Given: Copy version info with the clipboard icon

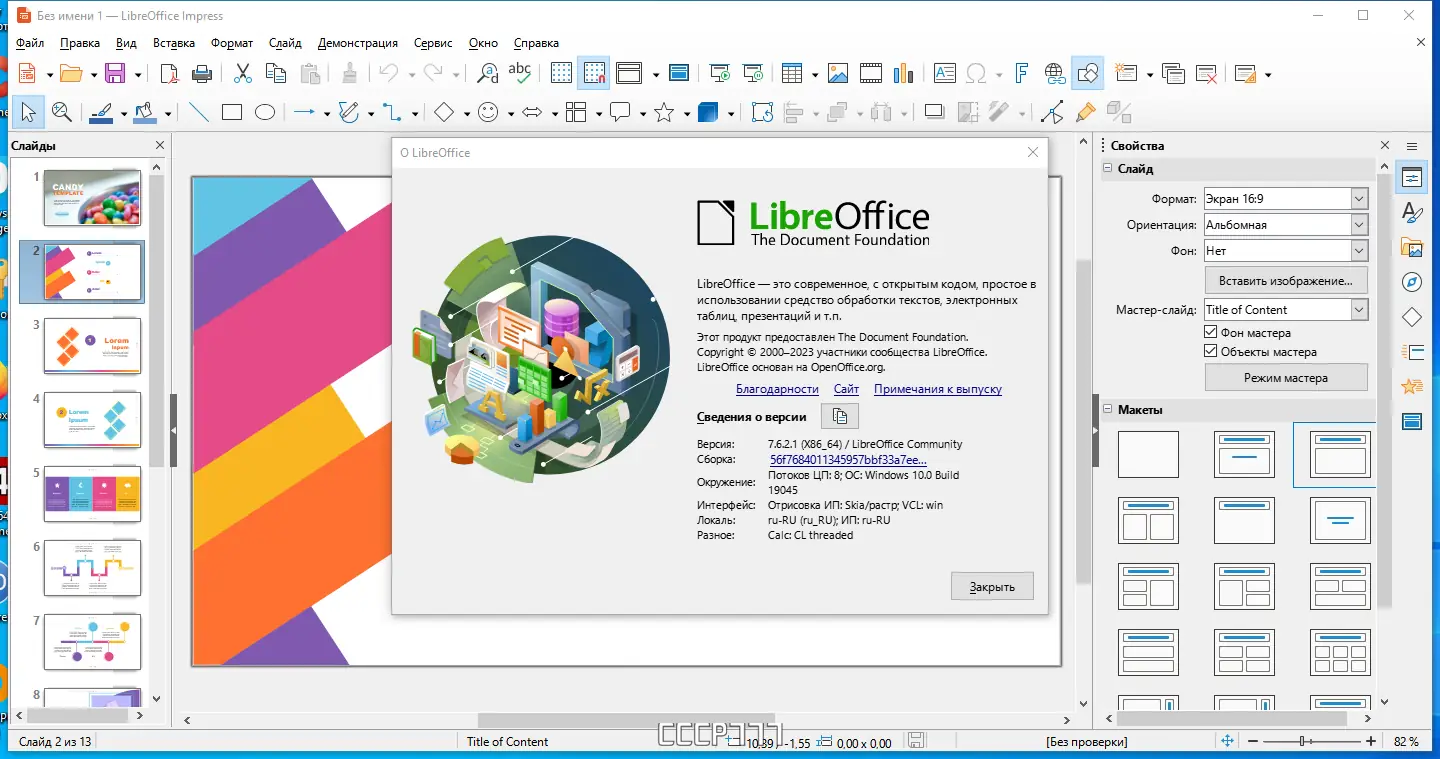Looking at the screenshot, I should coord(840,416).
